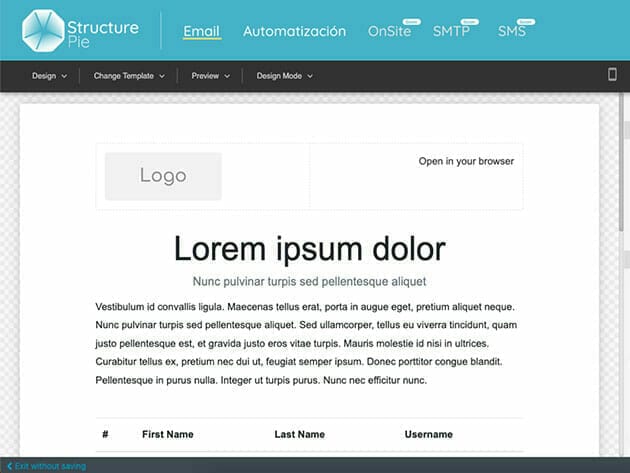Image resolution: width=630 pixels, height=473 pixels.
Task: Click the 'Open in your browser' link
Action: 466,161
